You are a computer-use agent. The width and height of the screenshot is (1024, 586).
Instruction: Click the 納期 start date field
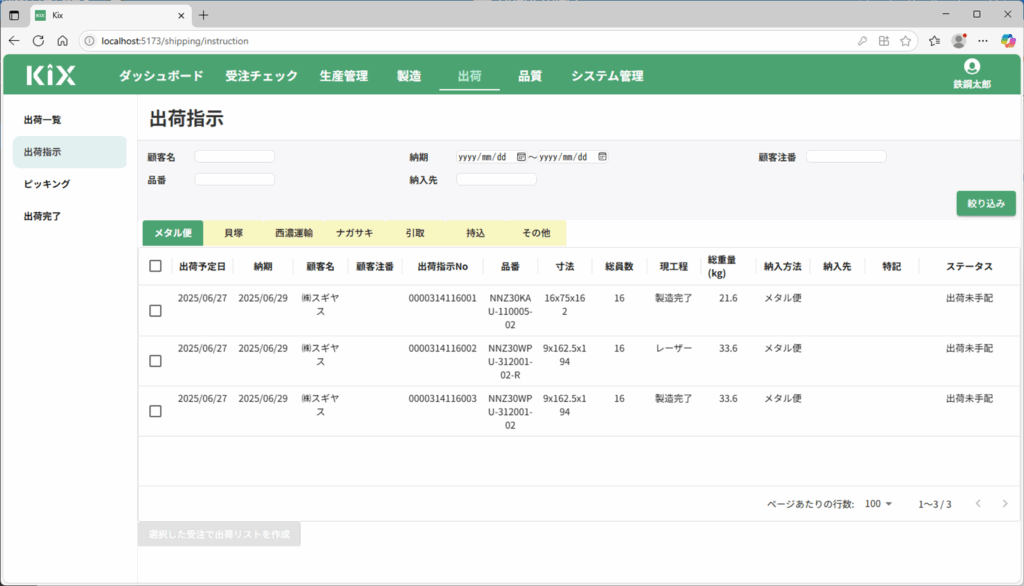click(492, 157)
